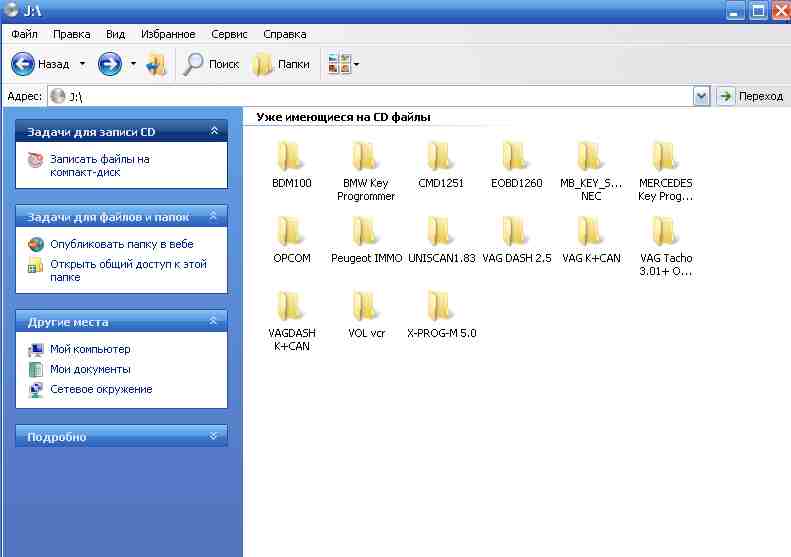This screenshot has width=791, height=557.
Task: Open the Правка menu
Action: coord(72,34)
